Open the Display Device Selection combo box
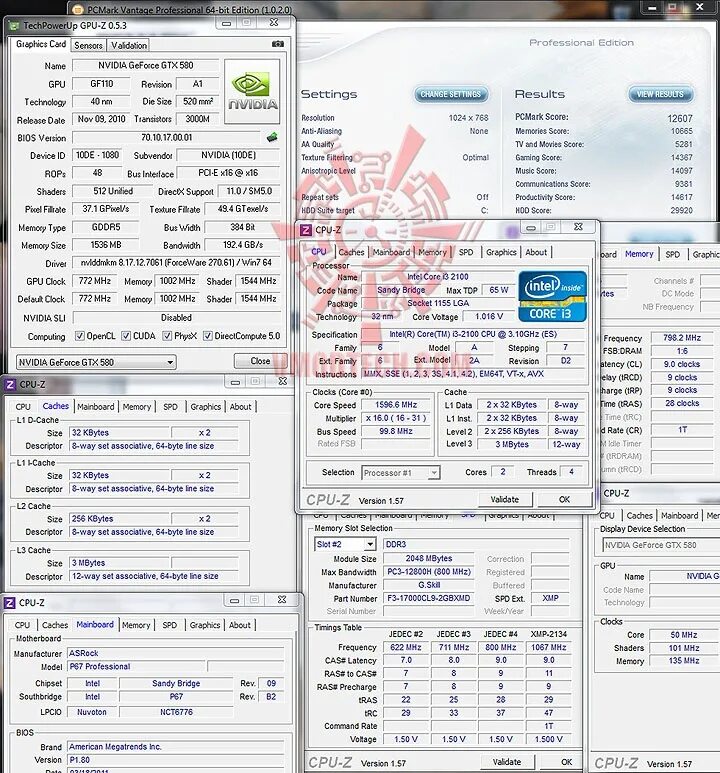This screenshot has height=773, width=720. pos(661,545)
